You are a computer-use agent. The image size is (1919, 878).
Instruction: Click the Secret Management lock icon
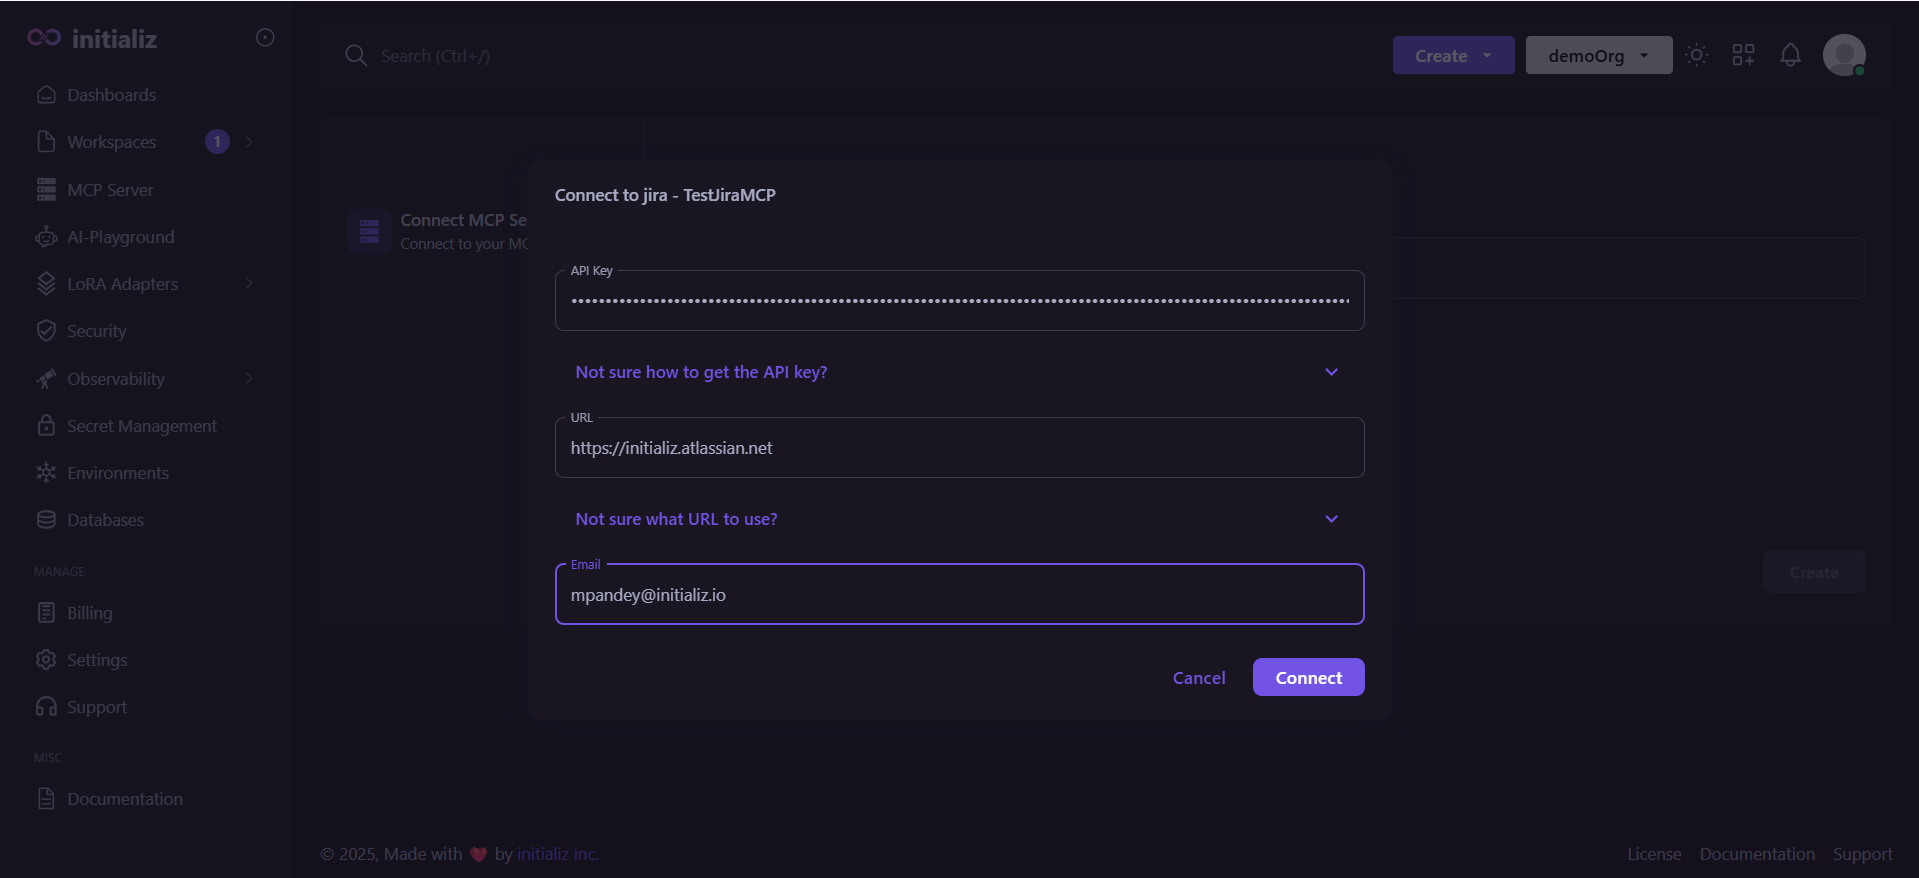point(46,425)
